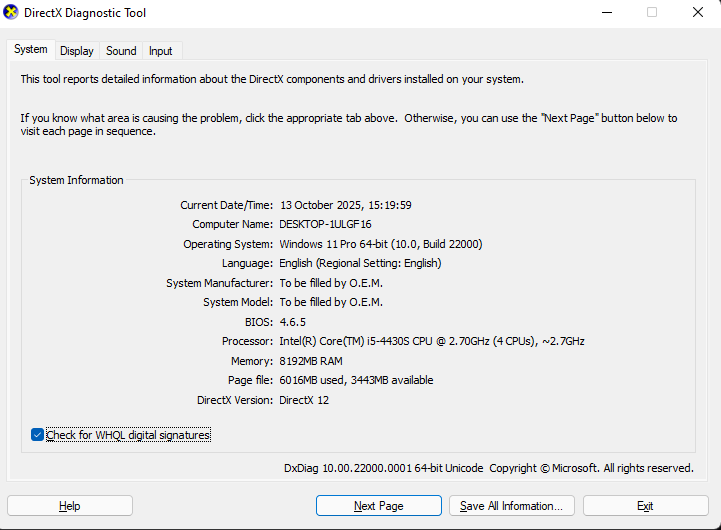This screenshot has height=530, width=721.
Task: Click Save All Information button
Action: [x=512, y=506]
